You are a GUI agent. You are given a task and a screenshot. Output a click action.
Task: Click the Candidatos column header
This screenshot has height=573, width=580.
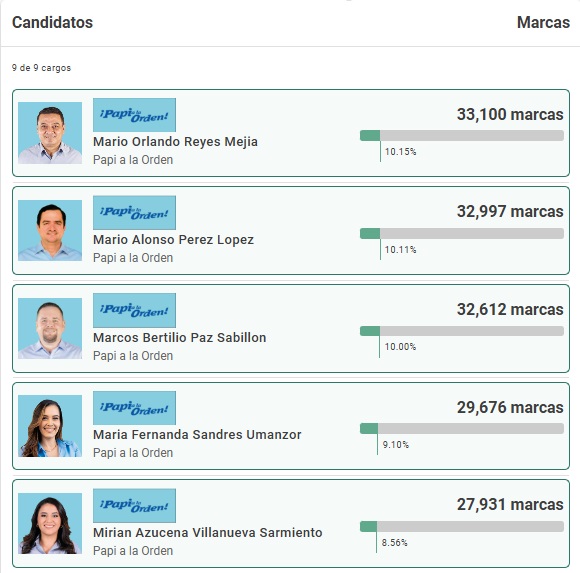coord(53,23)
